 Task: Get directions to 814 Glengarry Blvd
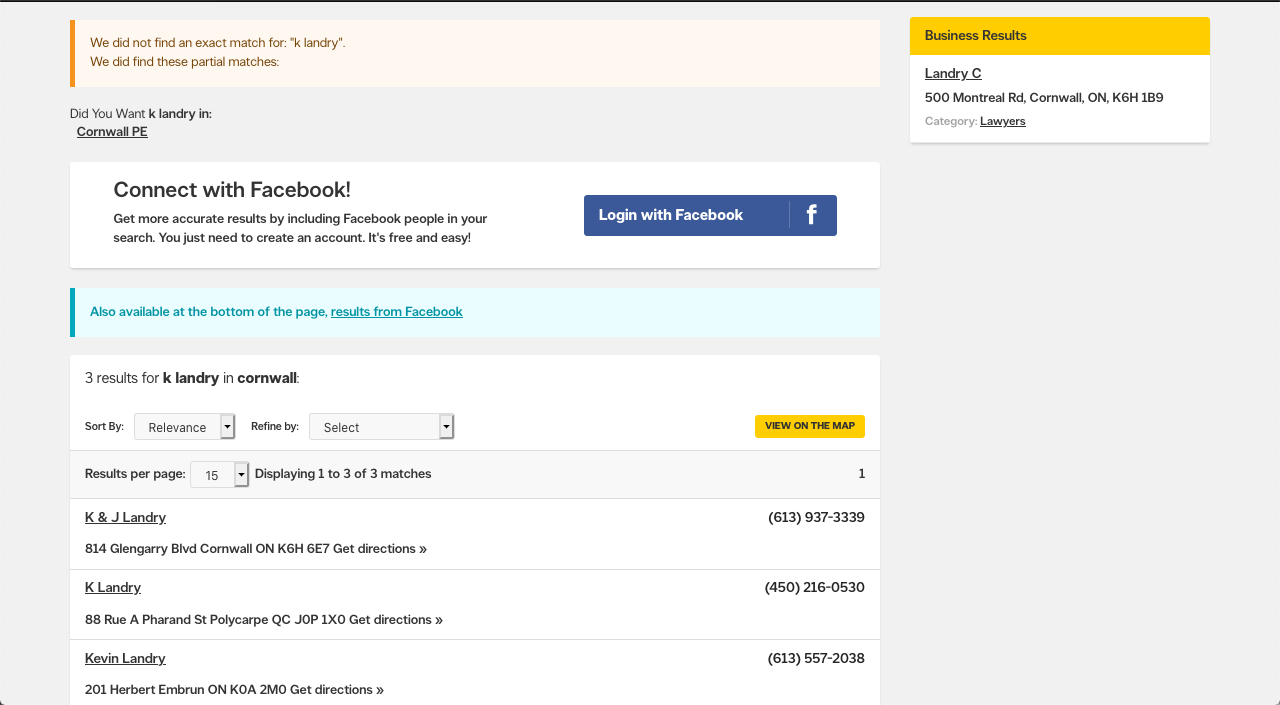380,549
